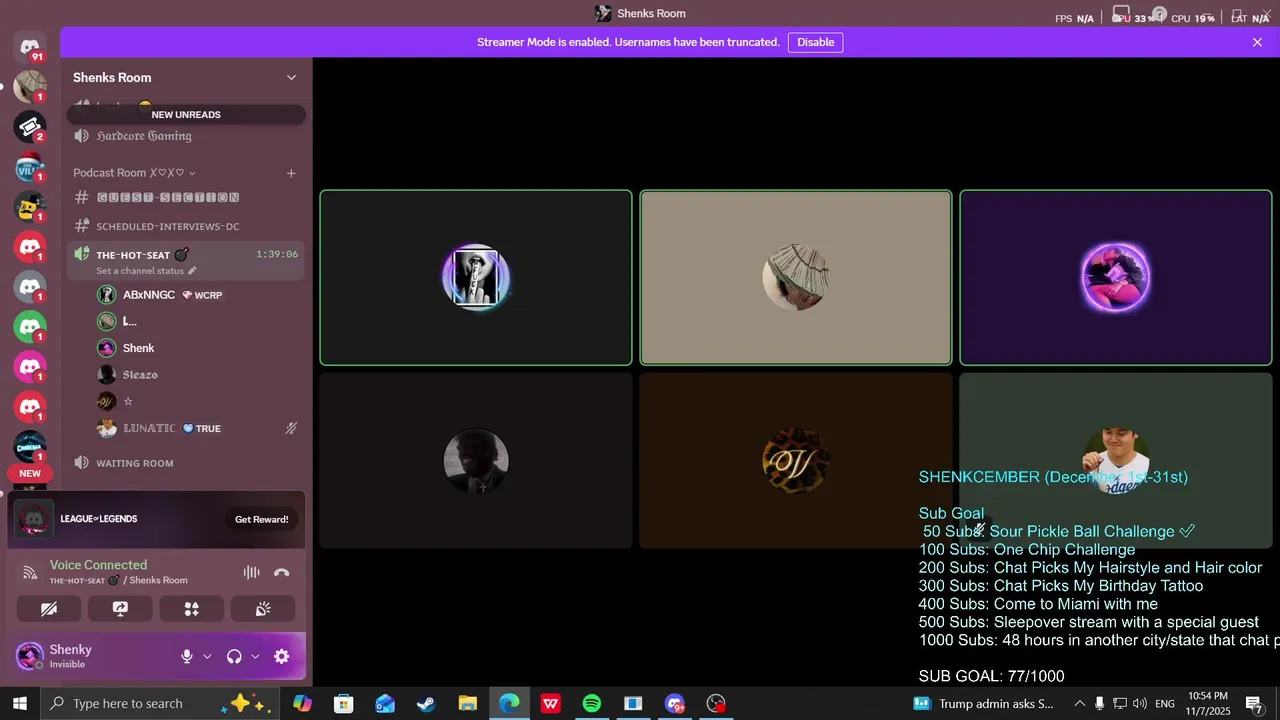This screenshot has width=1280, height=720.
Task: Click the NEW servers indicator pill
Action: point(30,474)
